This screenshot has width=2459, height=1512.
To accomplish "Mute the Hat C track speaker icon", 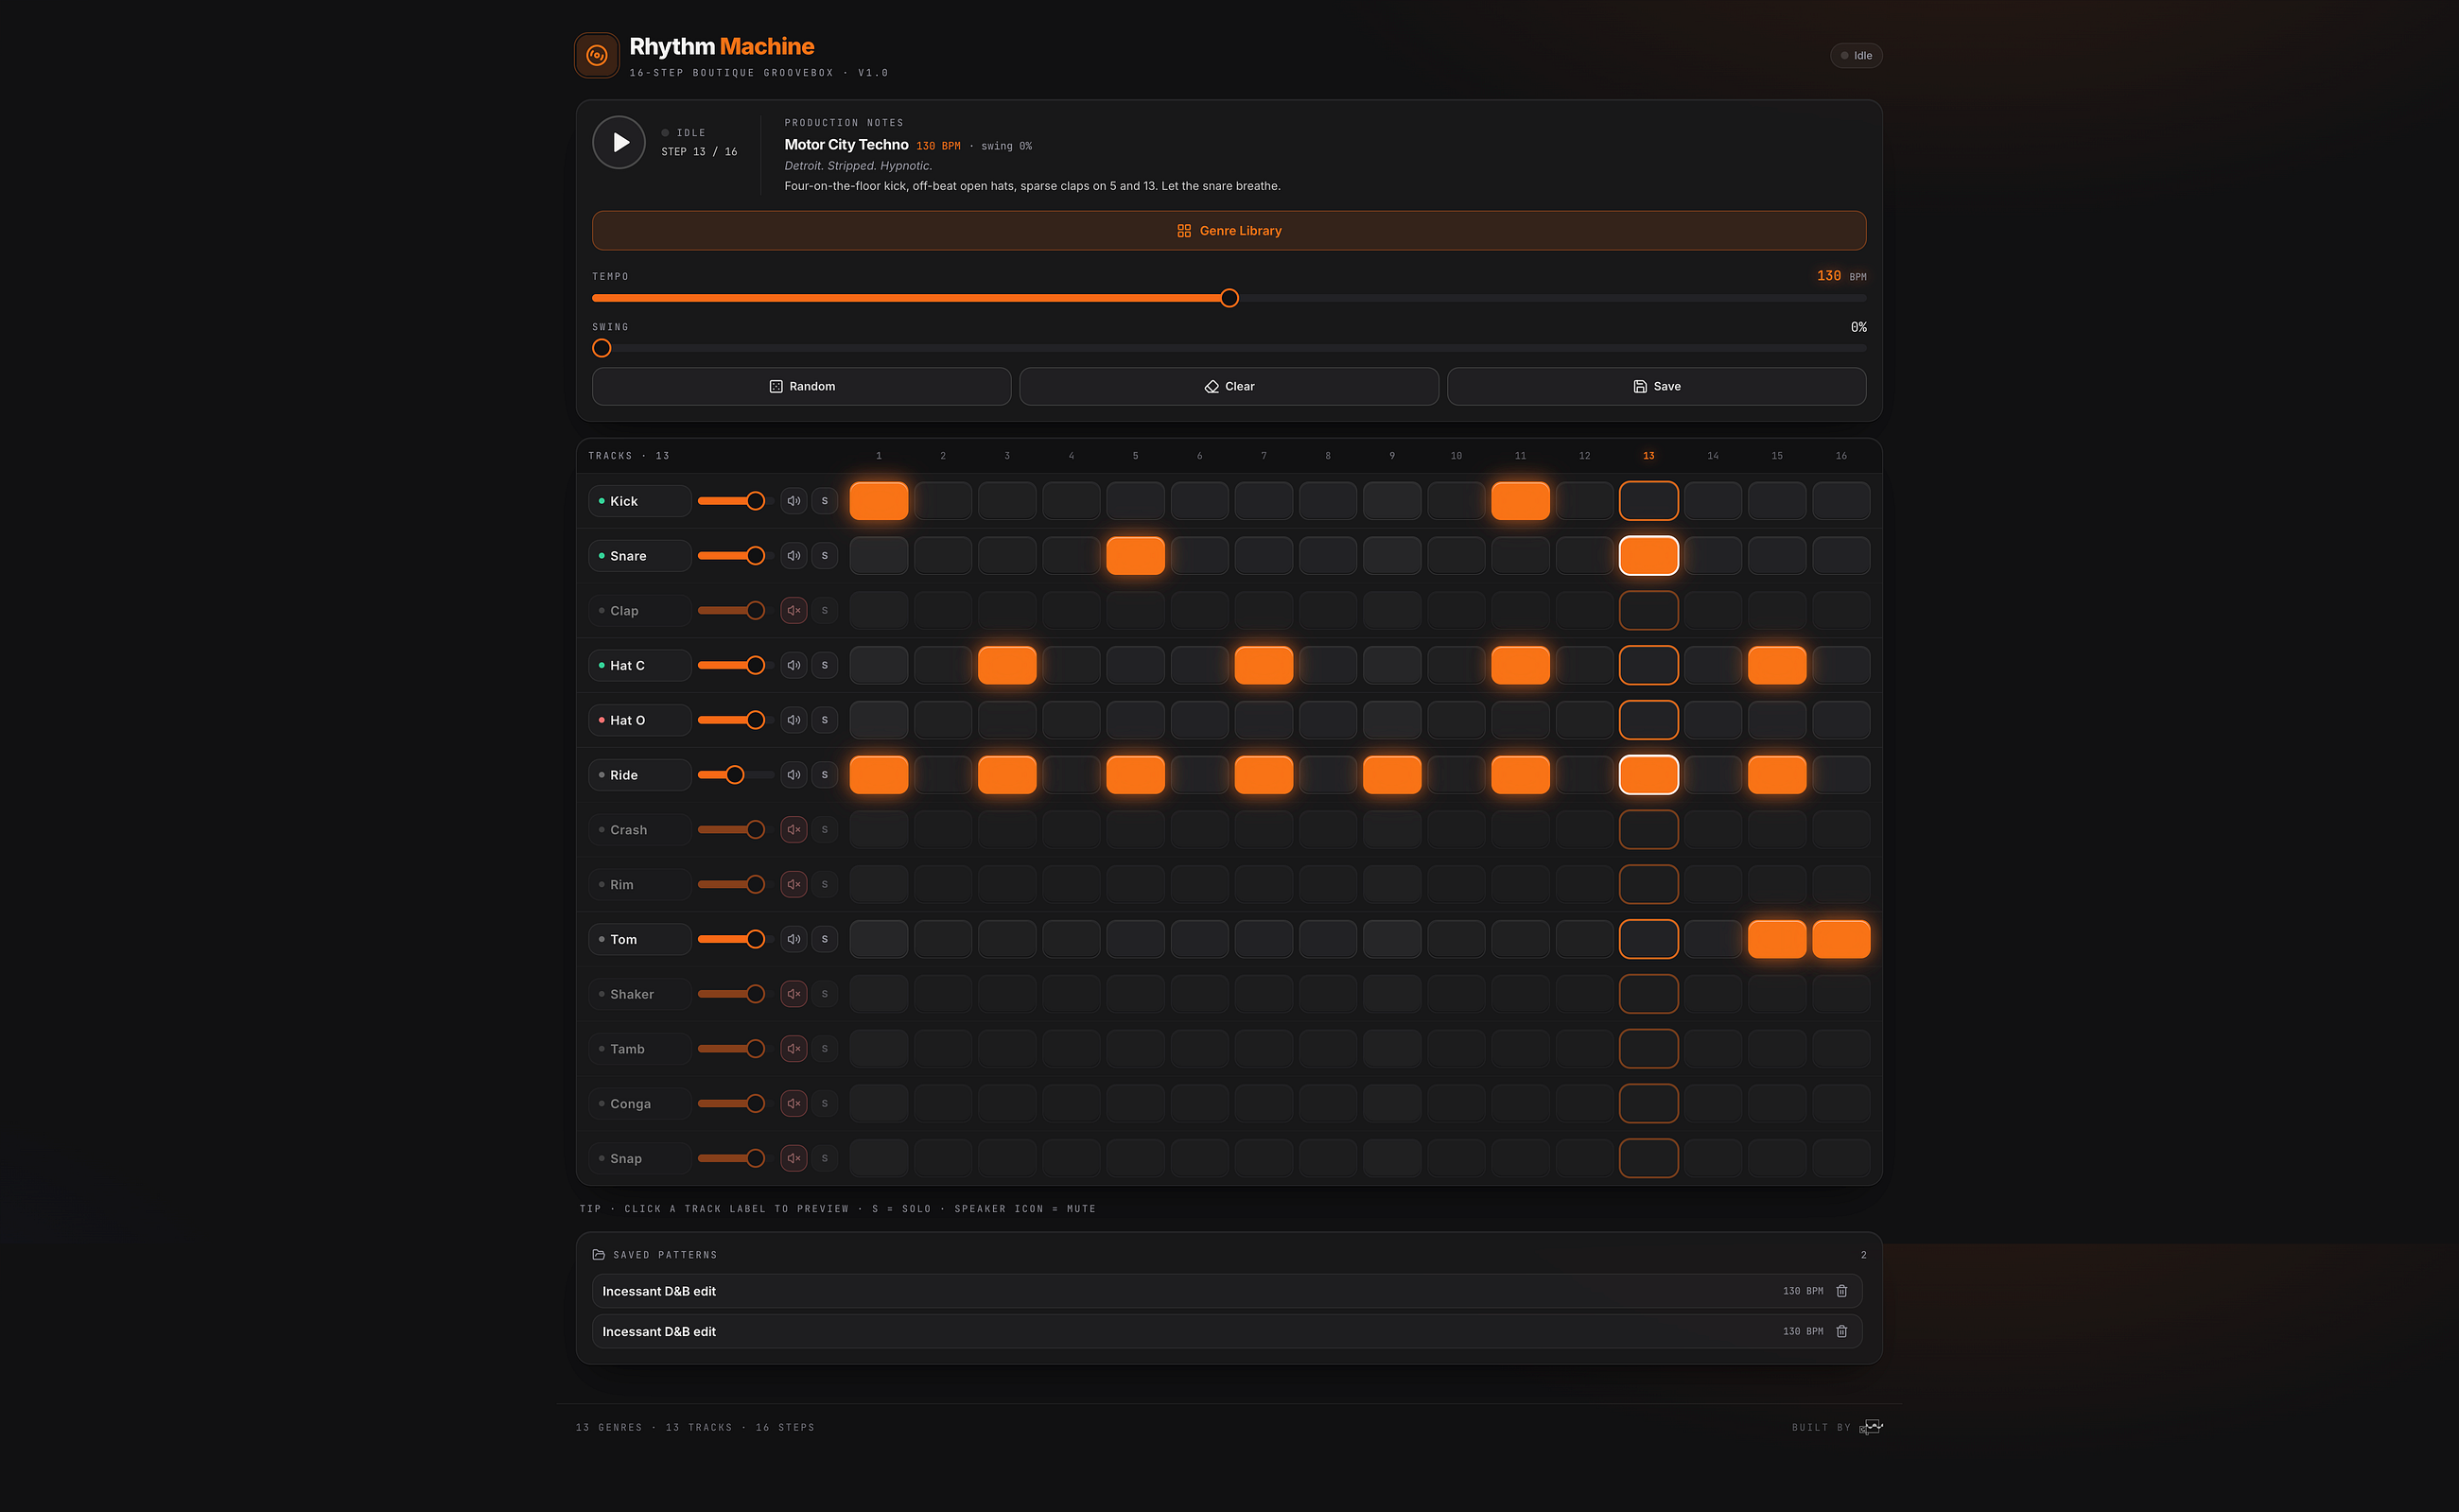I will (x=794, y=665).
